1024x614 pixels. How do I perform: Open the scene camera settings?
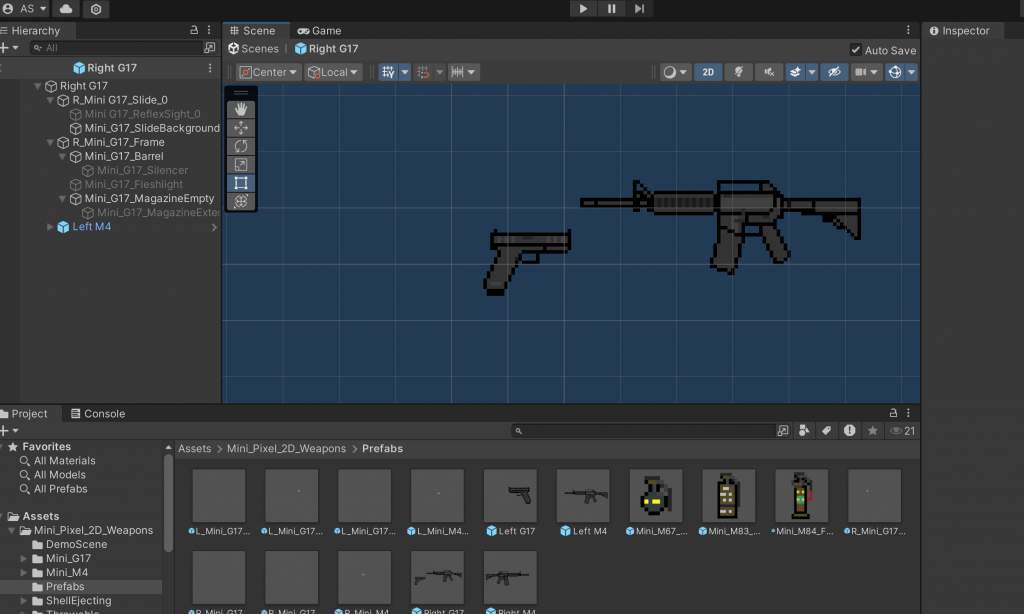(x=866, y=72)
